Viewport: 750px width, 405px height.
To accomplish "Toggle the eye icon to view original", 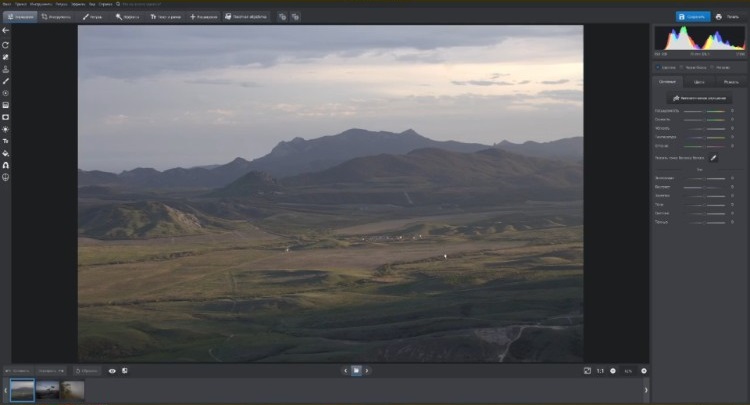I will point(112,371).
